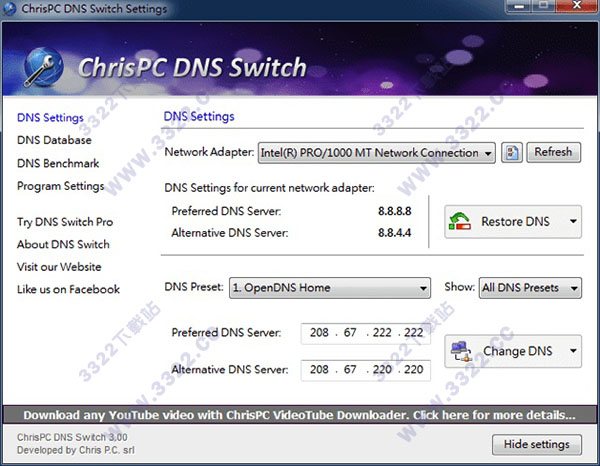Open Program Settings in the sidebar
Viewport: 600px width, 466px height.
60,186
